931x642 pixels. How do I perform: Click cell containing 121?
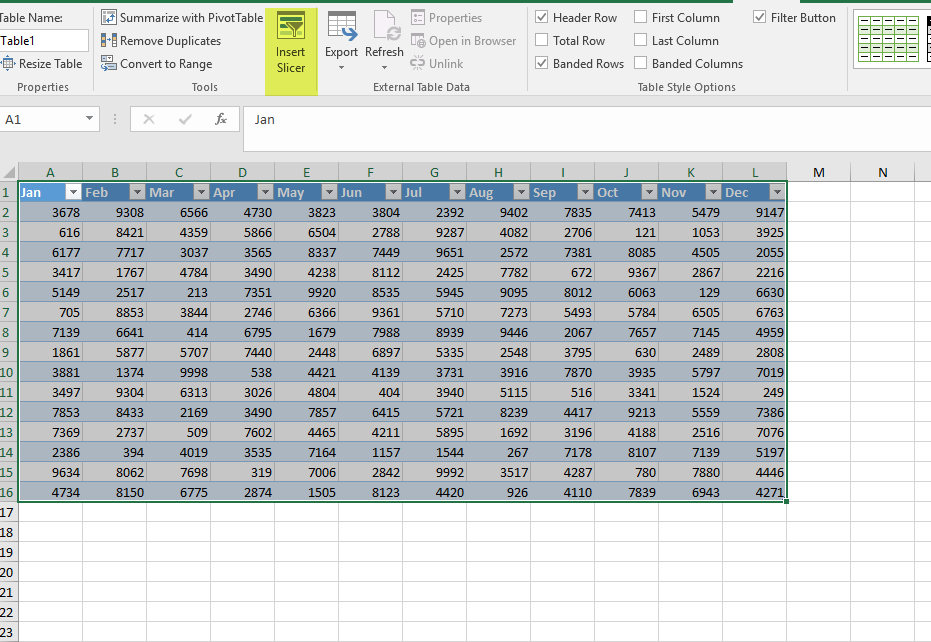point(626,232)
